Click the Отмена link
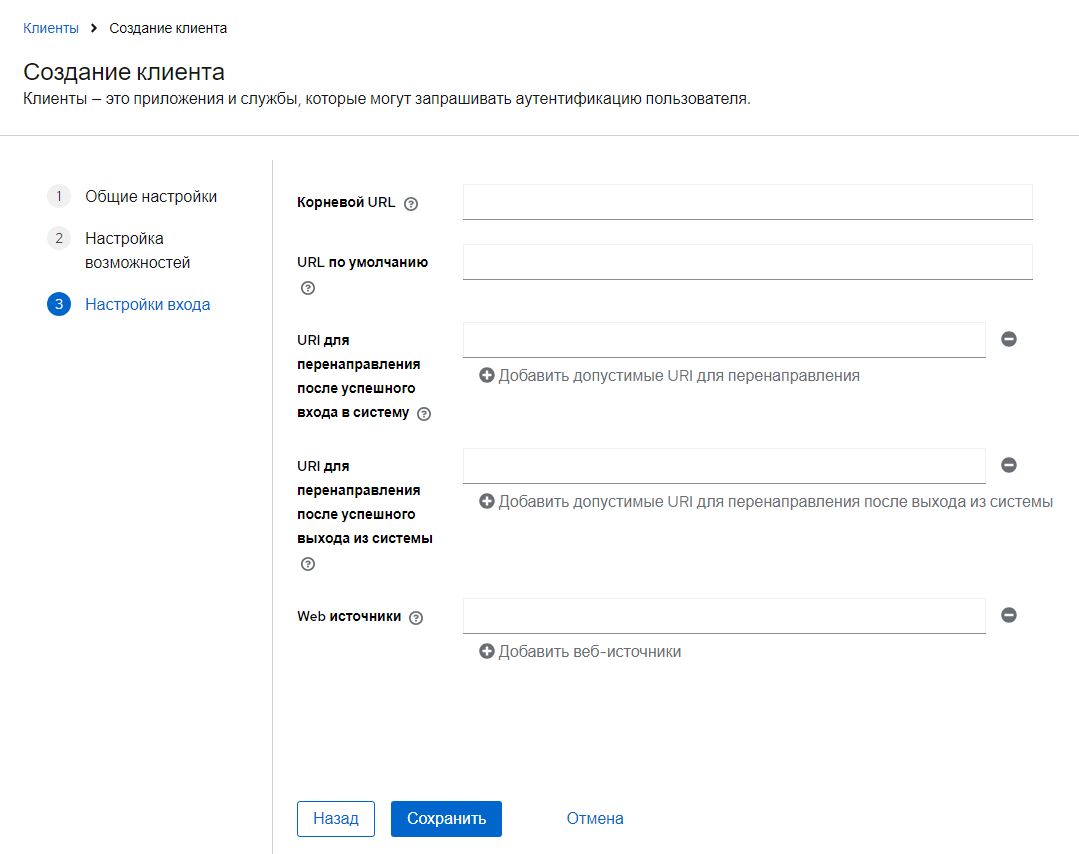The width and height of the screenshot is (1079, 854). tap(595, 818)
